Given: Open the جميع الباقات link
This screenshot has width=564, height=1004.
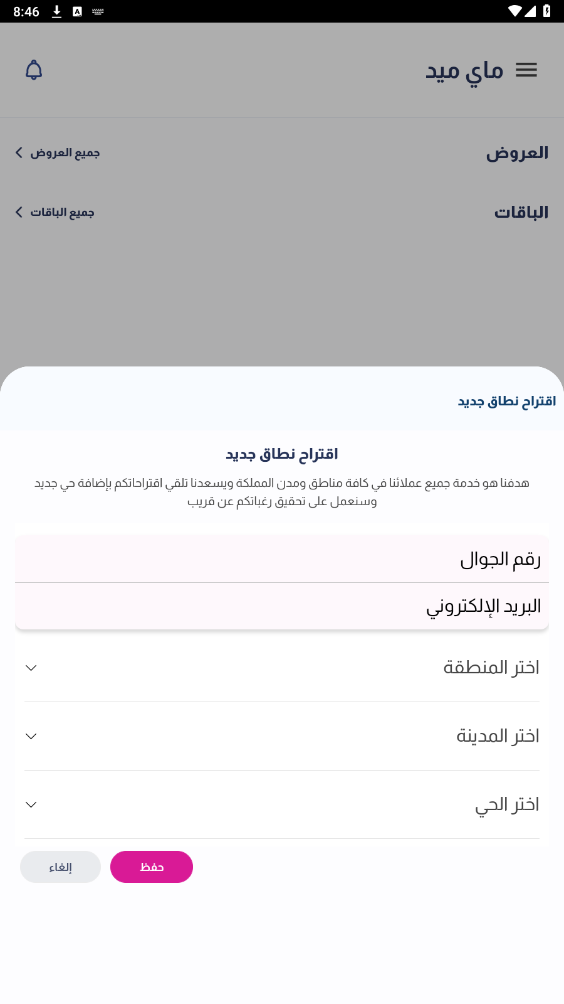Looking at the screenshot, I should [62, 212].
